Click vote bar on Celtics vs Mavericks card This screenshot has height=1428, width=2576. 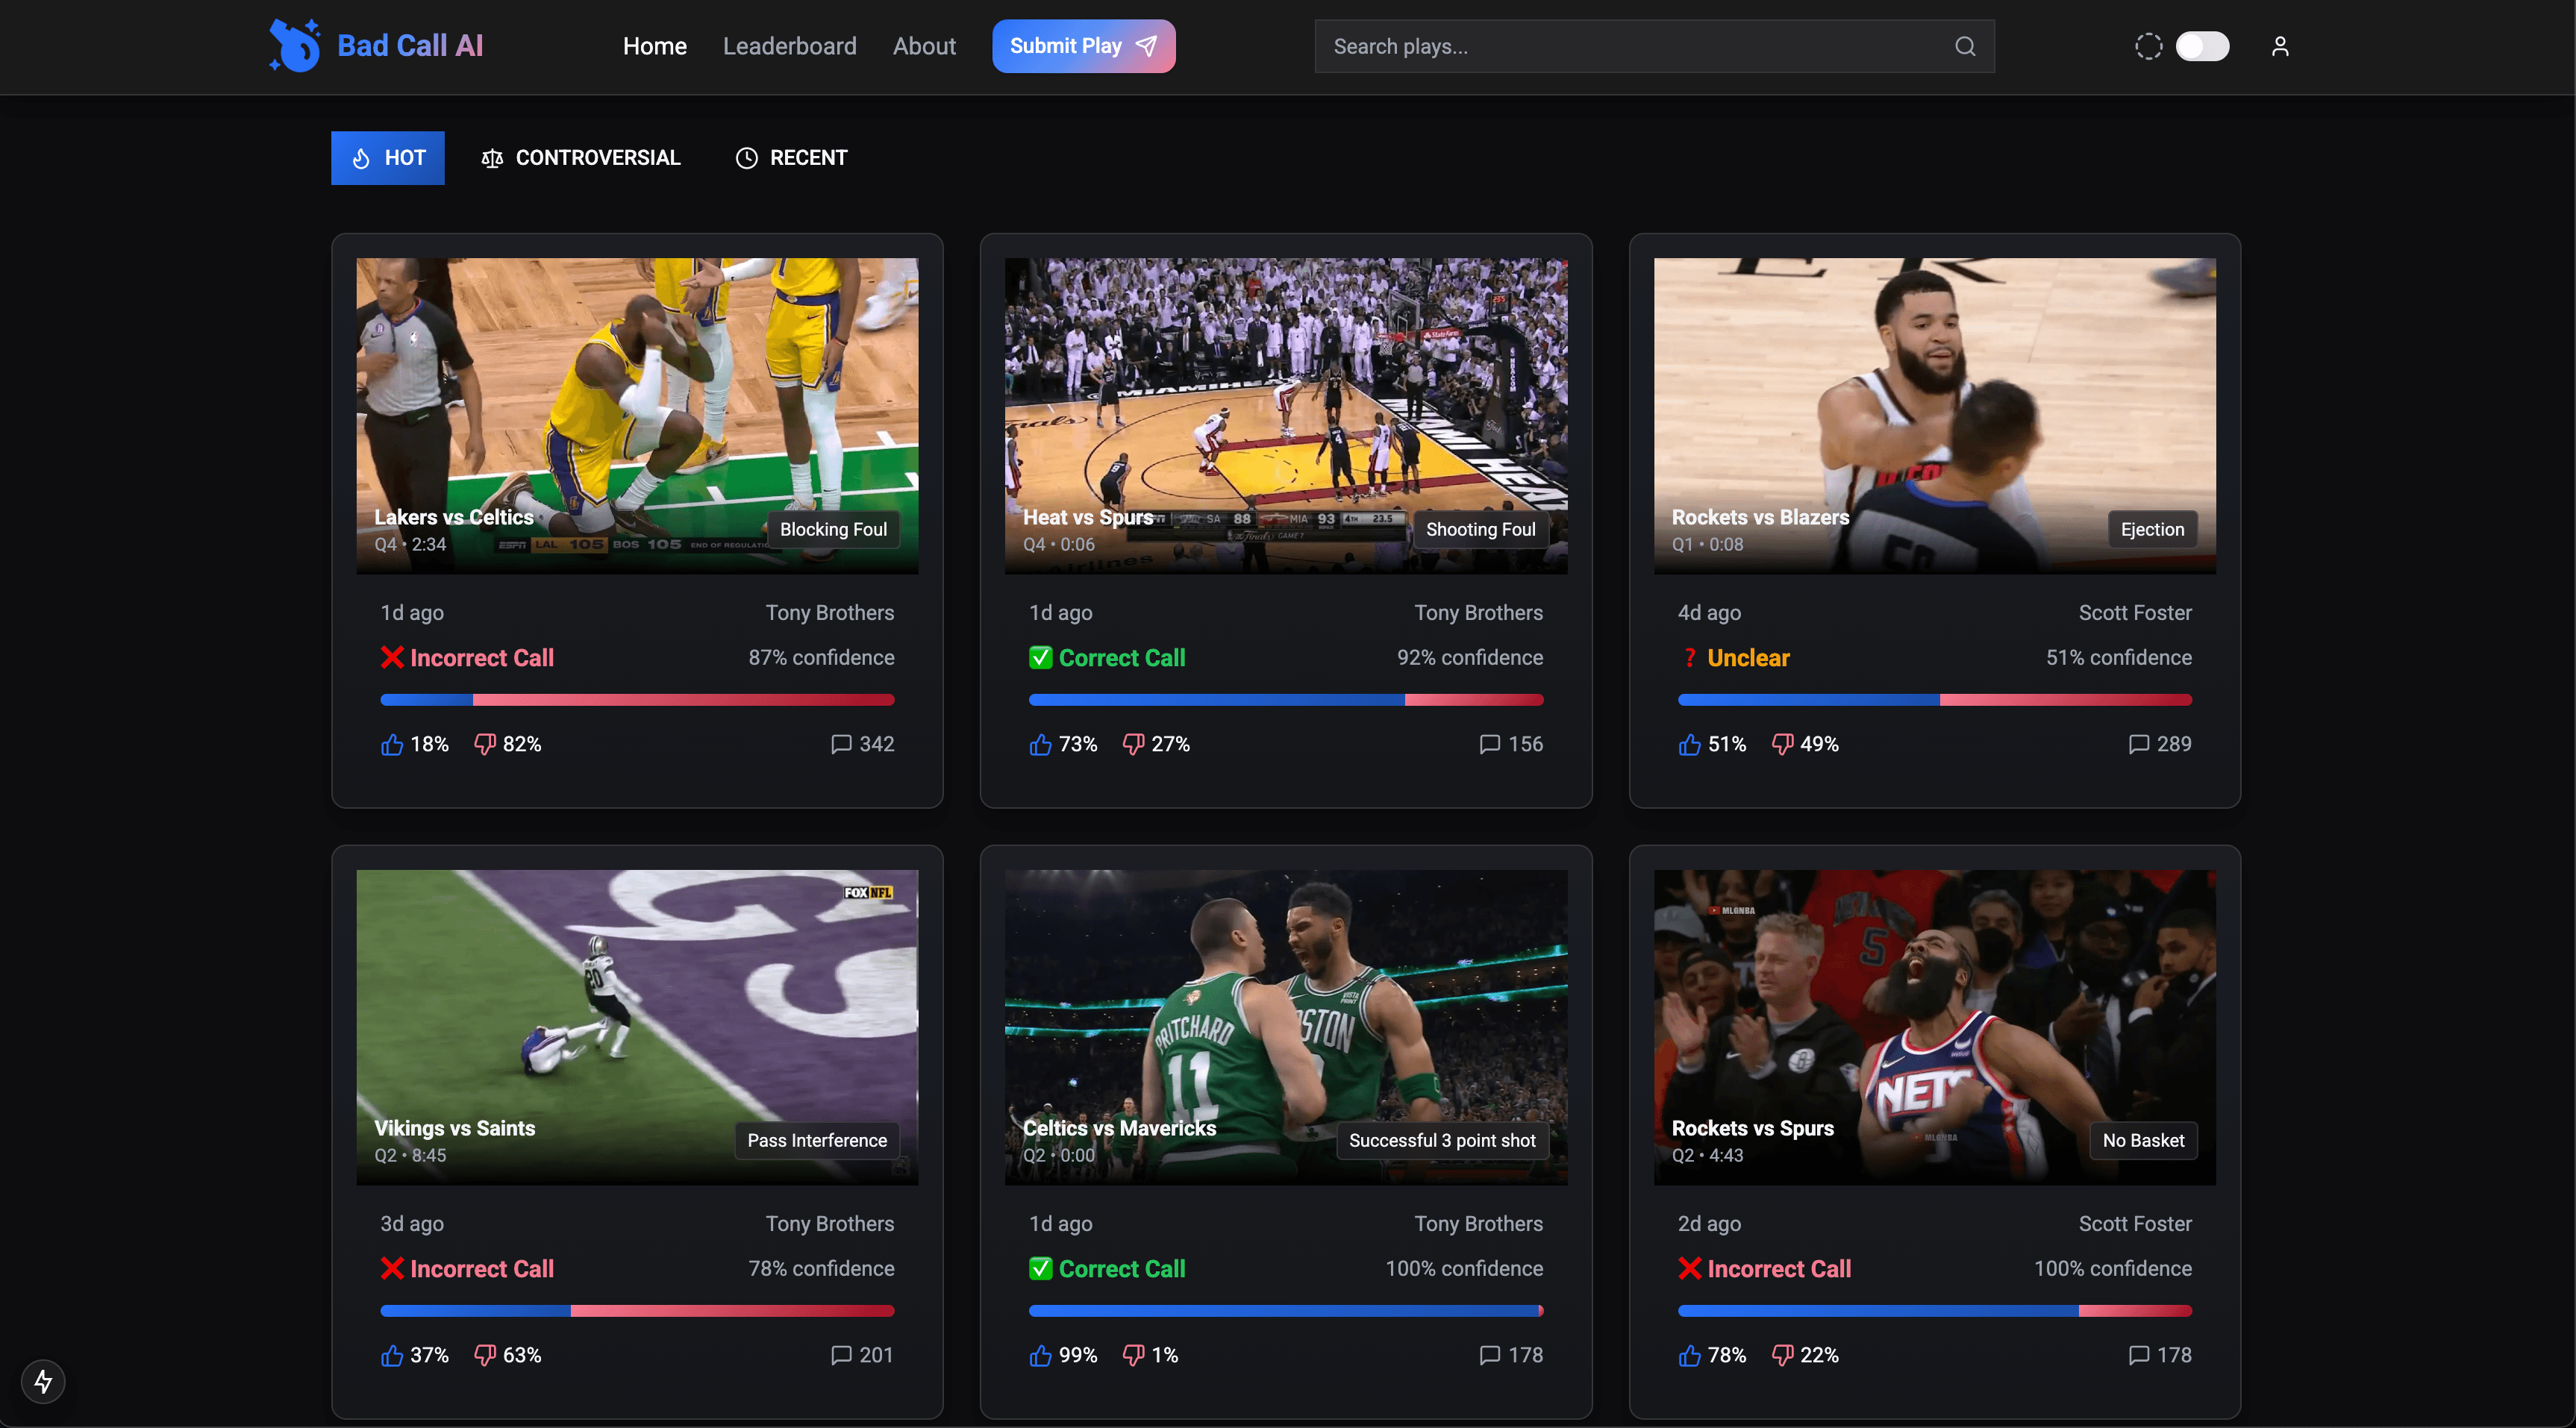coord(1286,1311)
